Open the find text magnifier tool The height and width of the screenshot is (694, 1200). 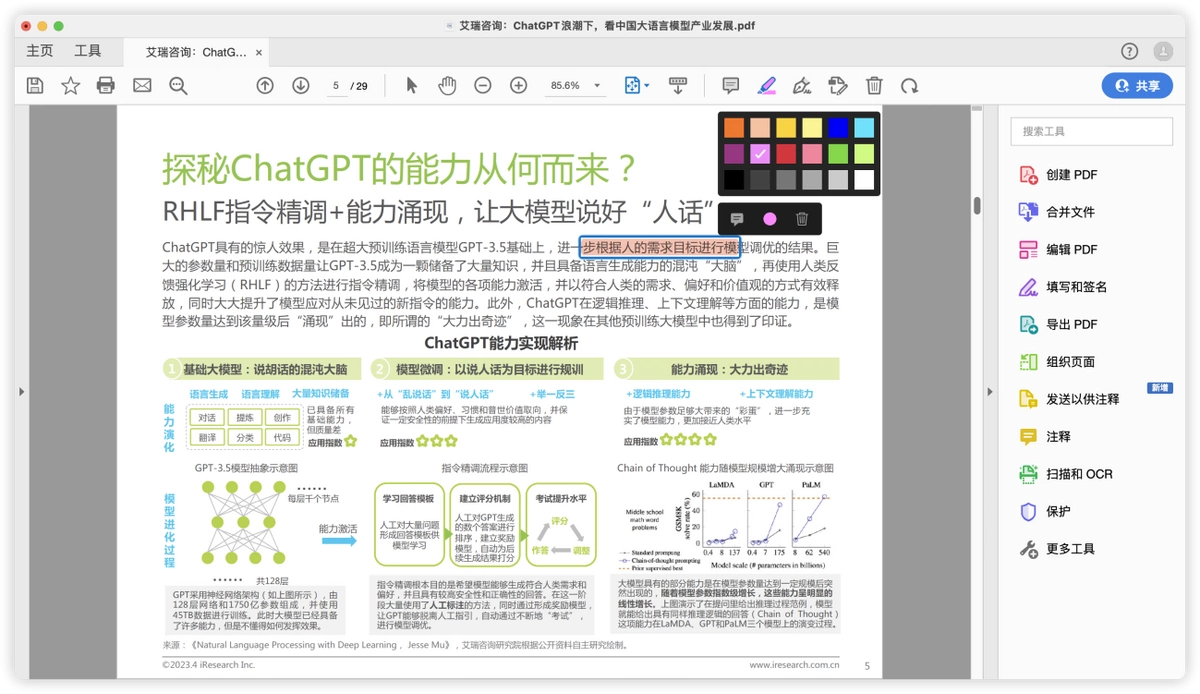(178, 86)
